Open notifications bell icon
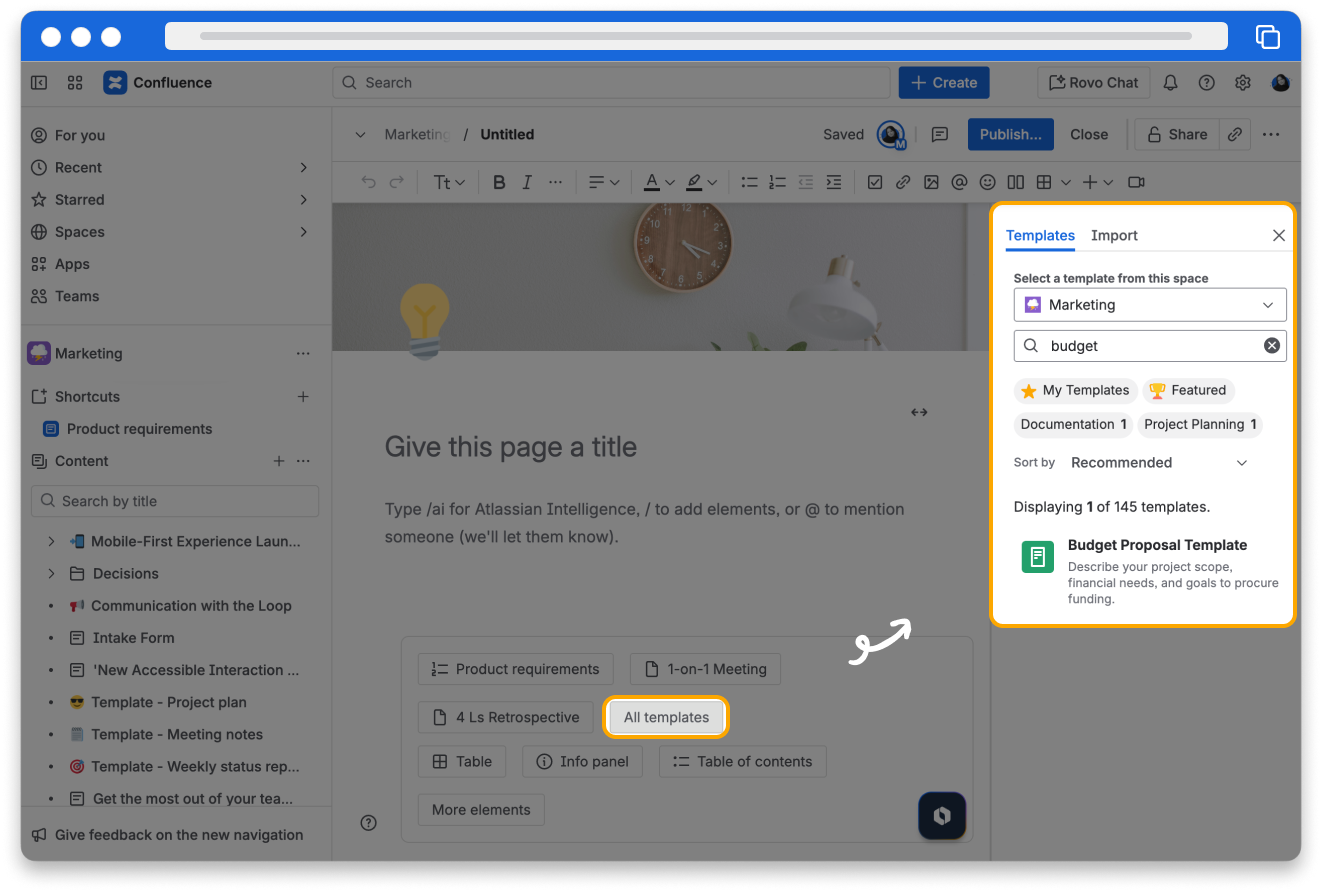1322x892 pixels. 1170,83
